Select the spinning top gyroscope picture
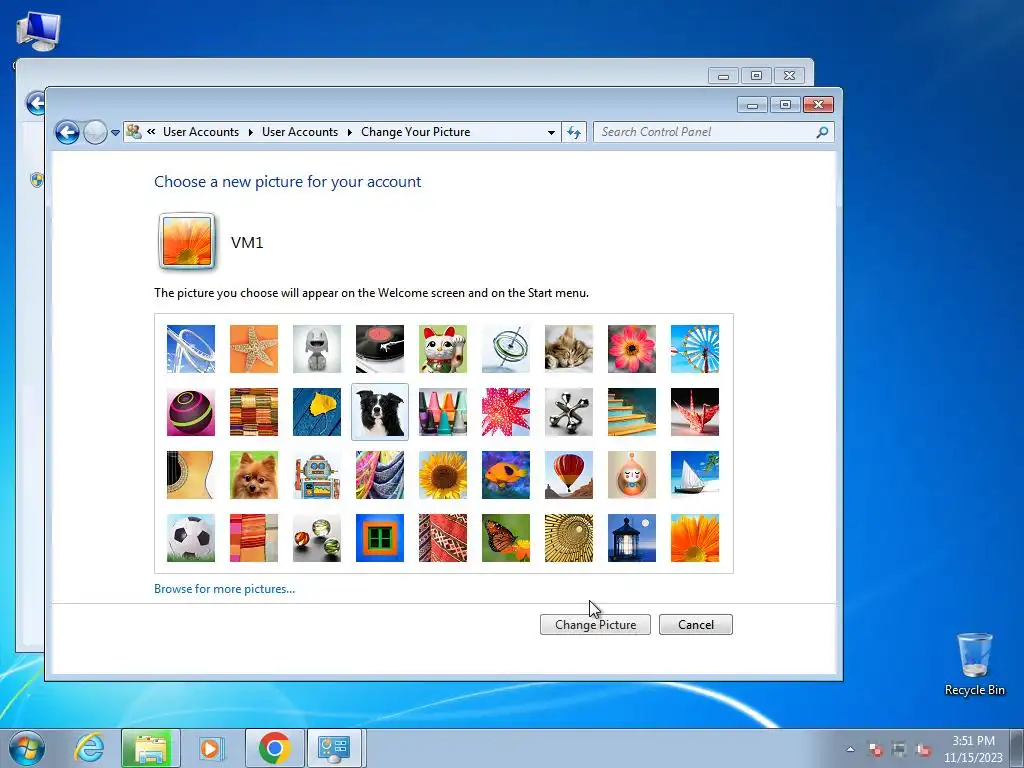The height and width of the screenshot is (768, 1024). [x=506, y=349]
